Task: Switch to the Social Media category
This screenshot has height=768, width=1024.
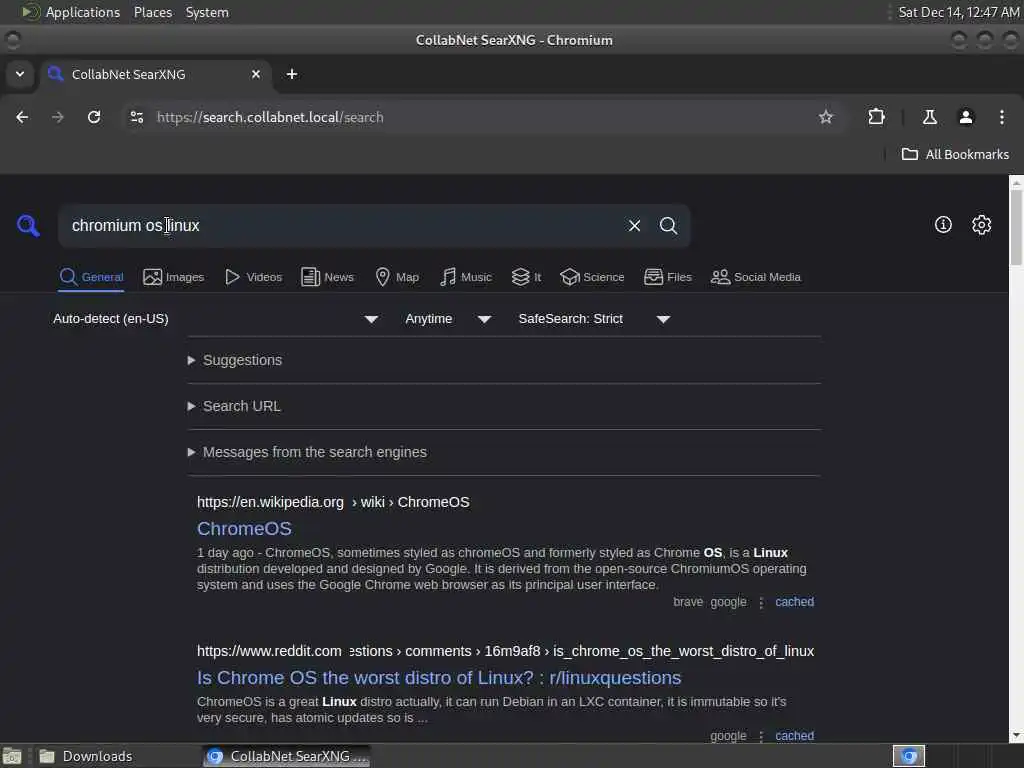Action: pyautogui.click(x=756, y=277)
